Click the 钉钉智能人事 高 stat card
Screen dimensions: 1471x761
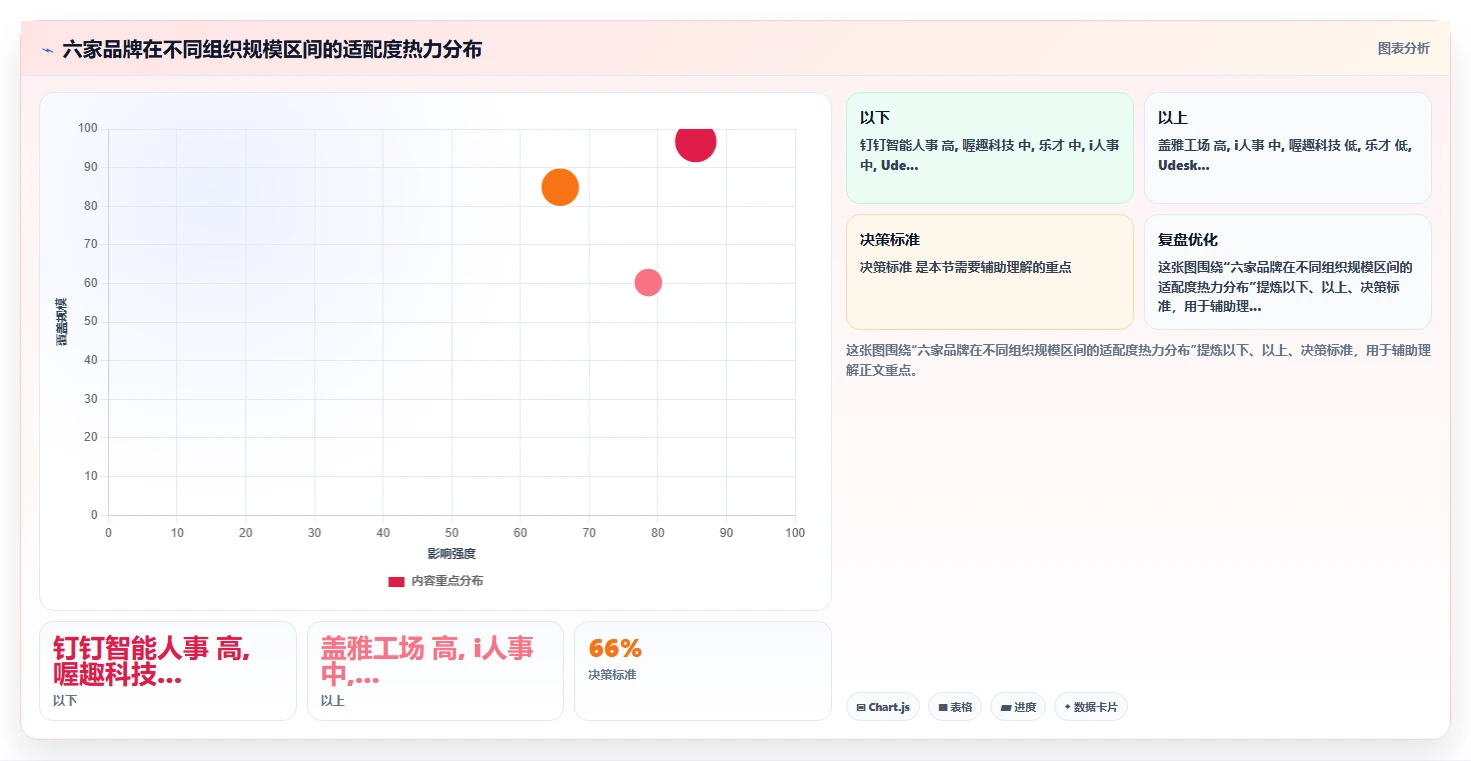[168, 671]
